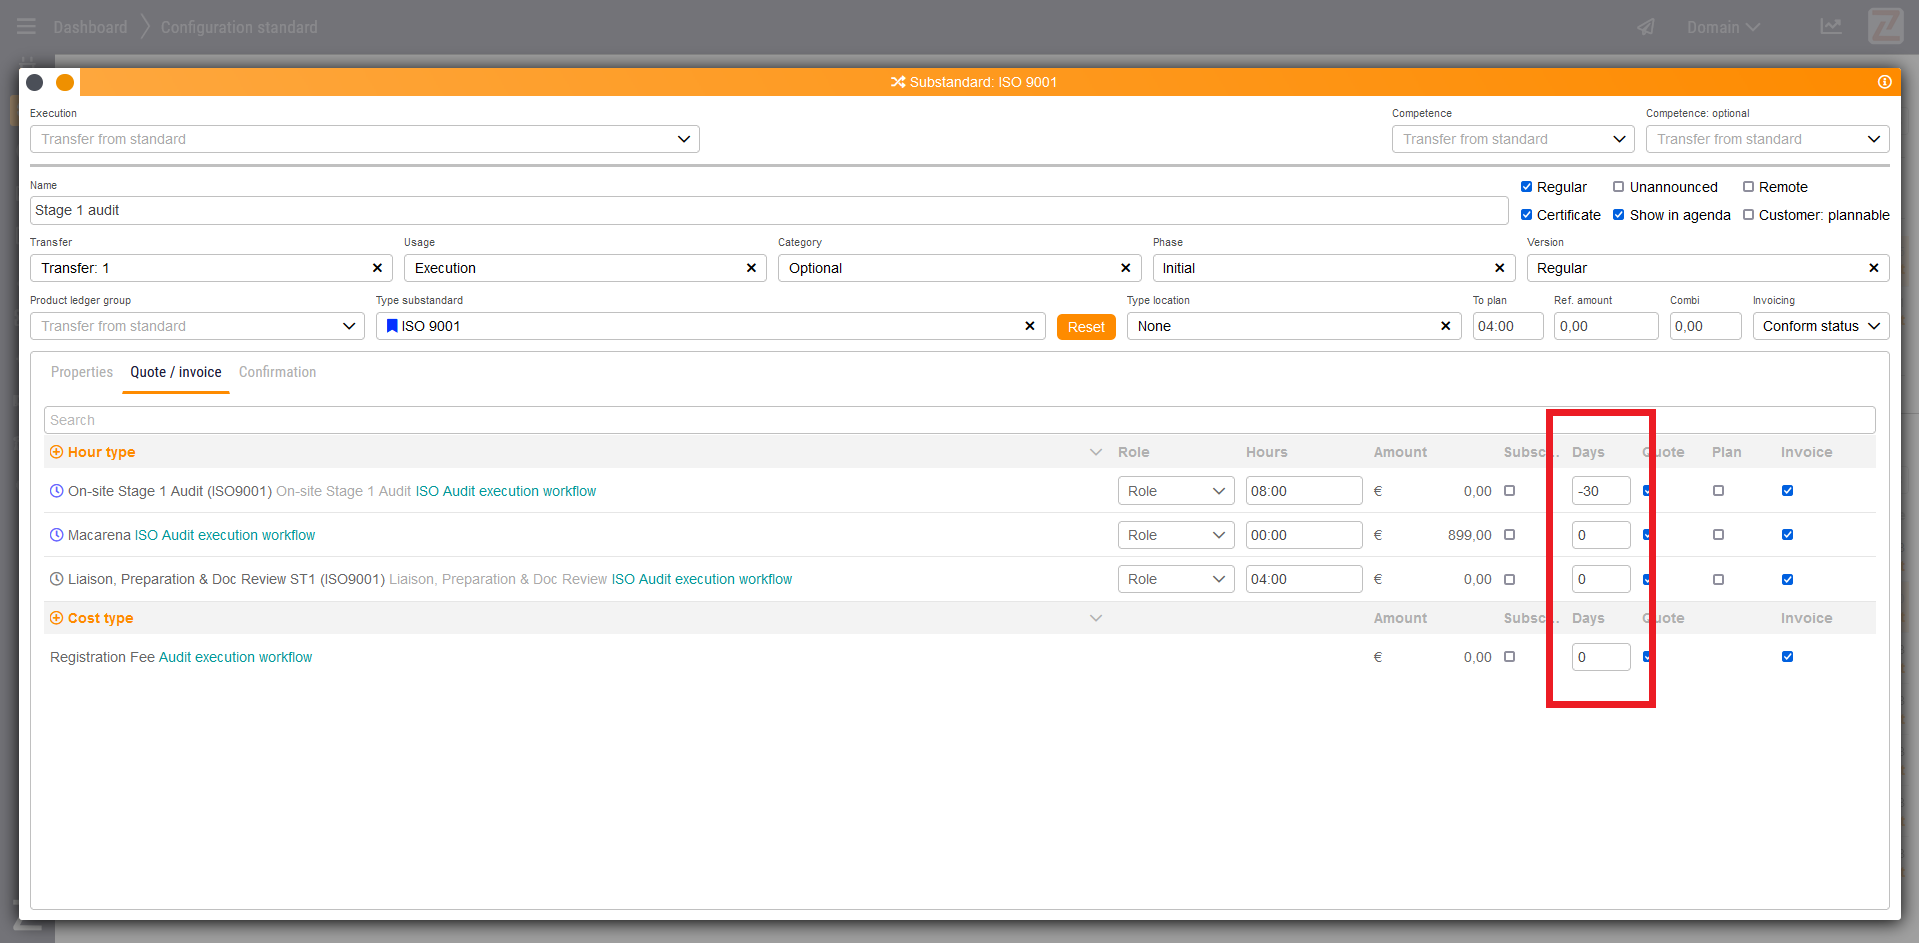Image resolution: width=1919 pixels, height=943 pixels.
Task: Click the info icon in orange title bar
Action: (1884, 82)
